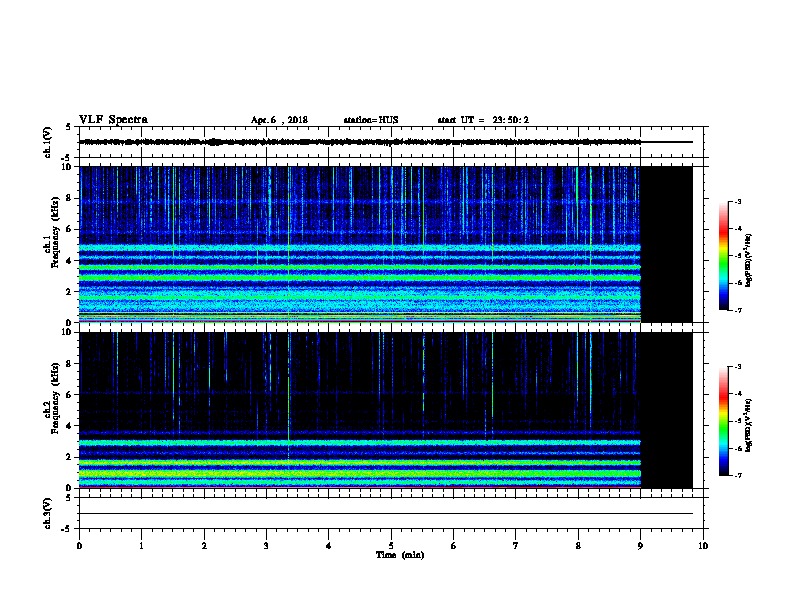792x612 pixels.
Task: Click tick label 0 on time axis
Action: (x=79, y=546)
